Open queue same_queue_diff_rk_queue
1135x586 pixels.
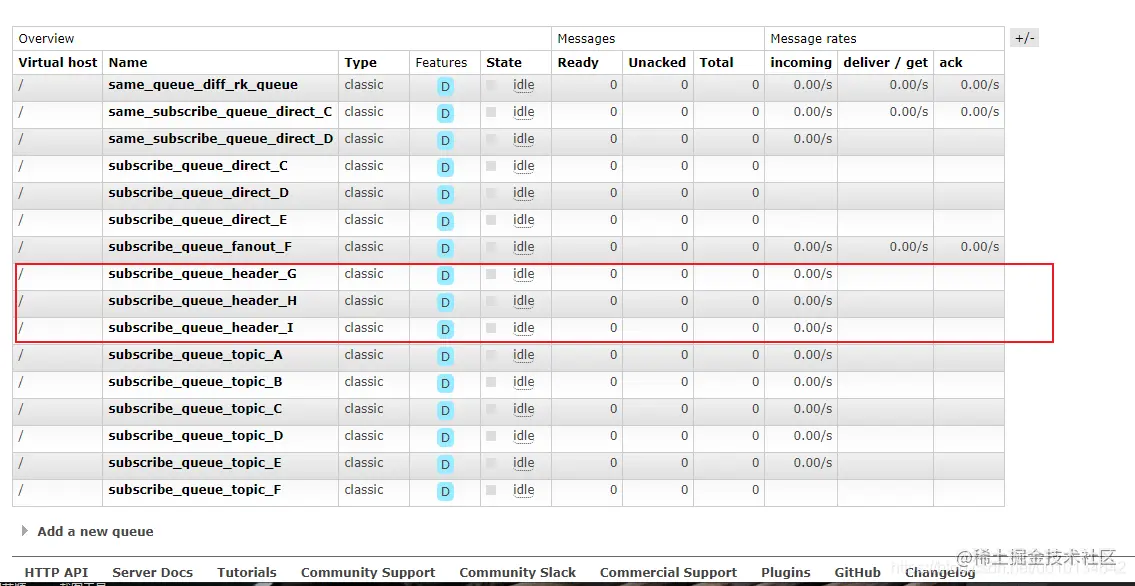[x=203, y=85]
